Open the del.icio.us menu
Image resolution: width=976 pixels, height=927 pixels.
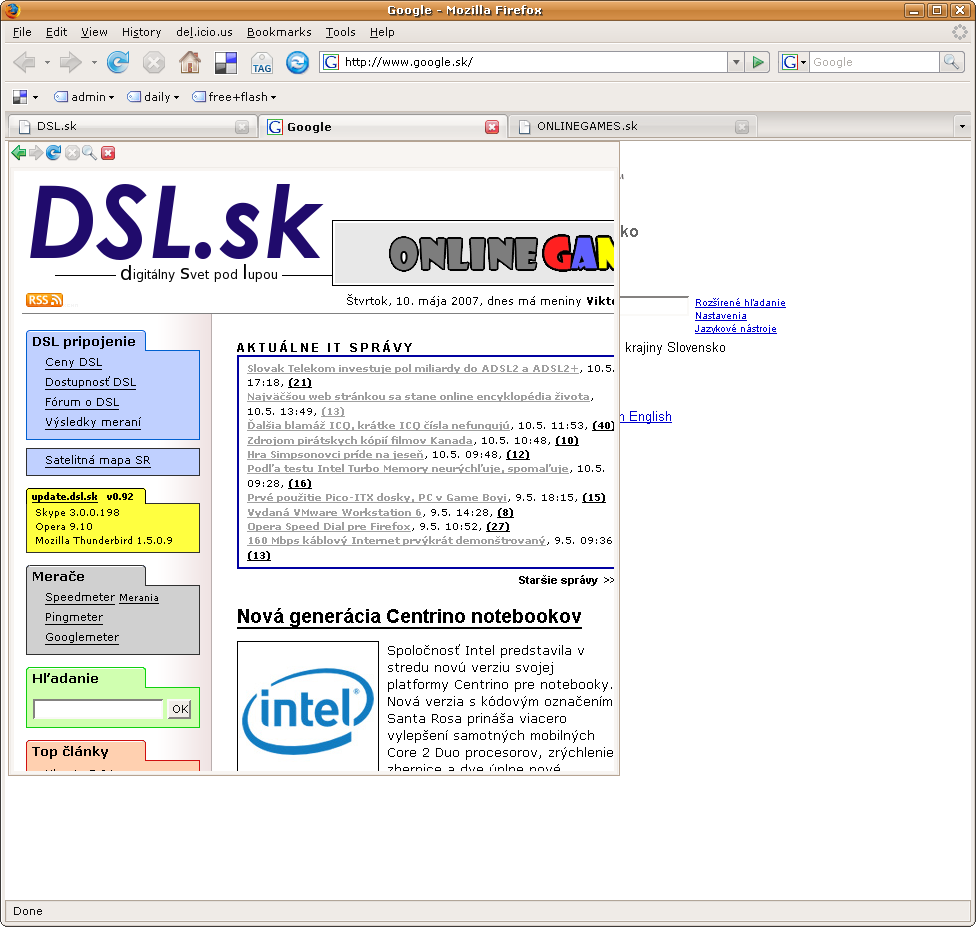coord(204,32)
